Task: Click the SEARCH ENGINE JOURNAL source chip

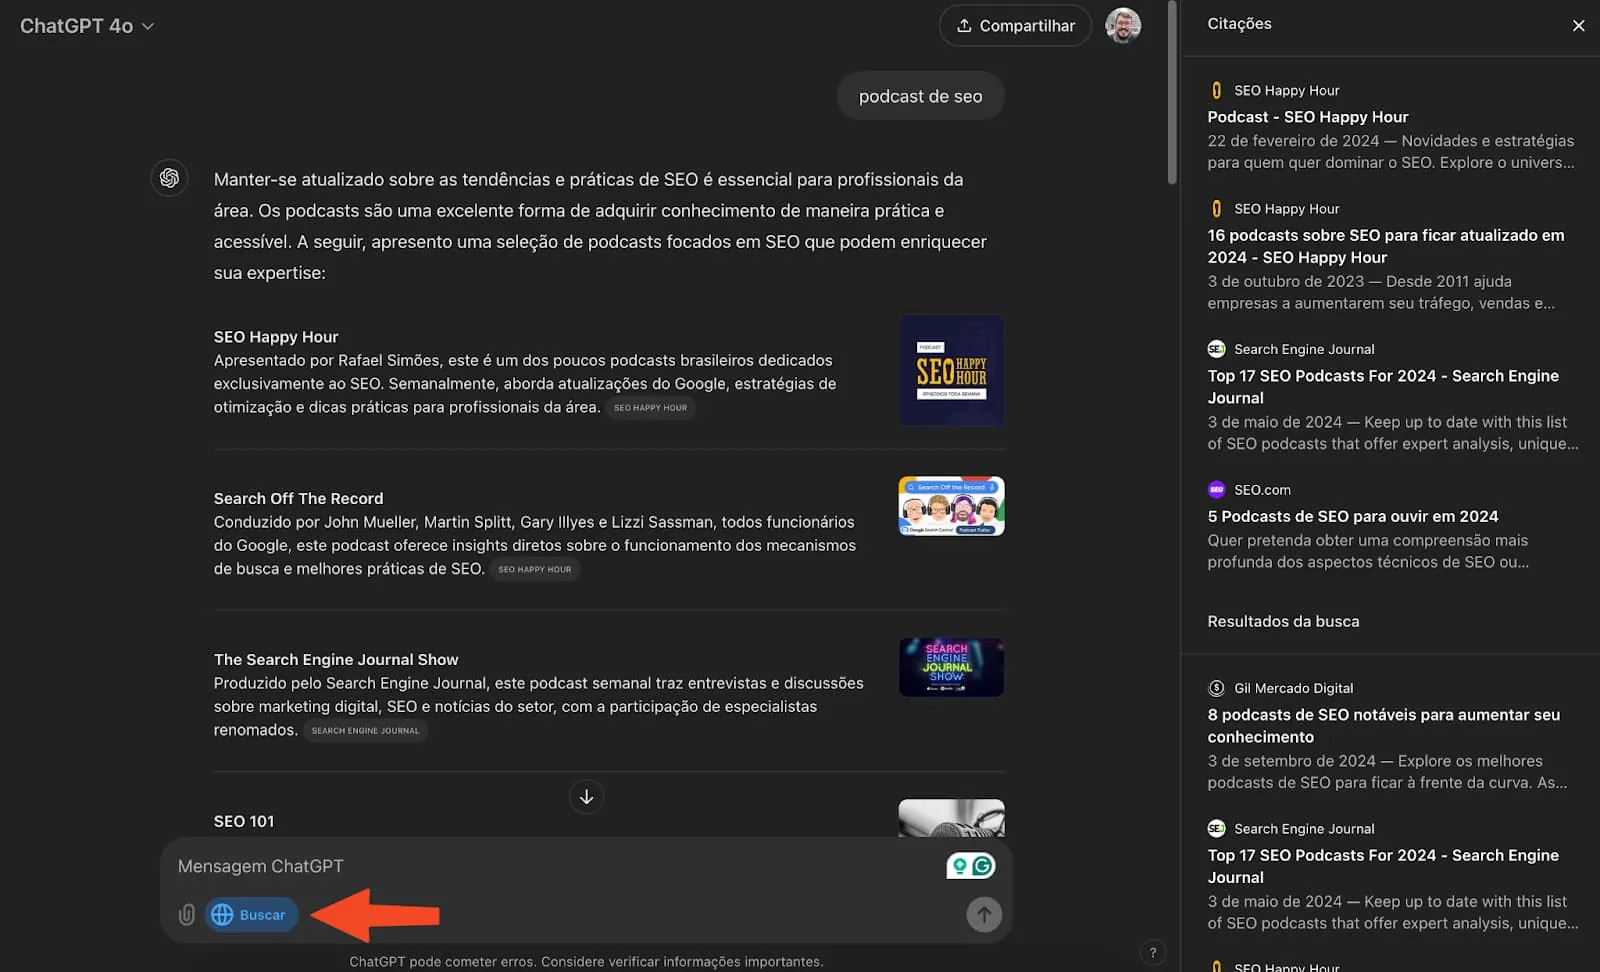Action: point(365,731)
